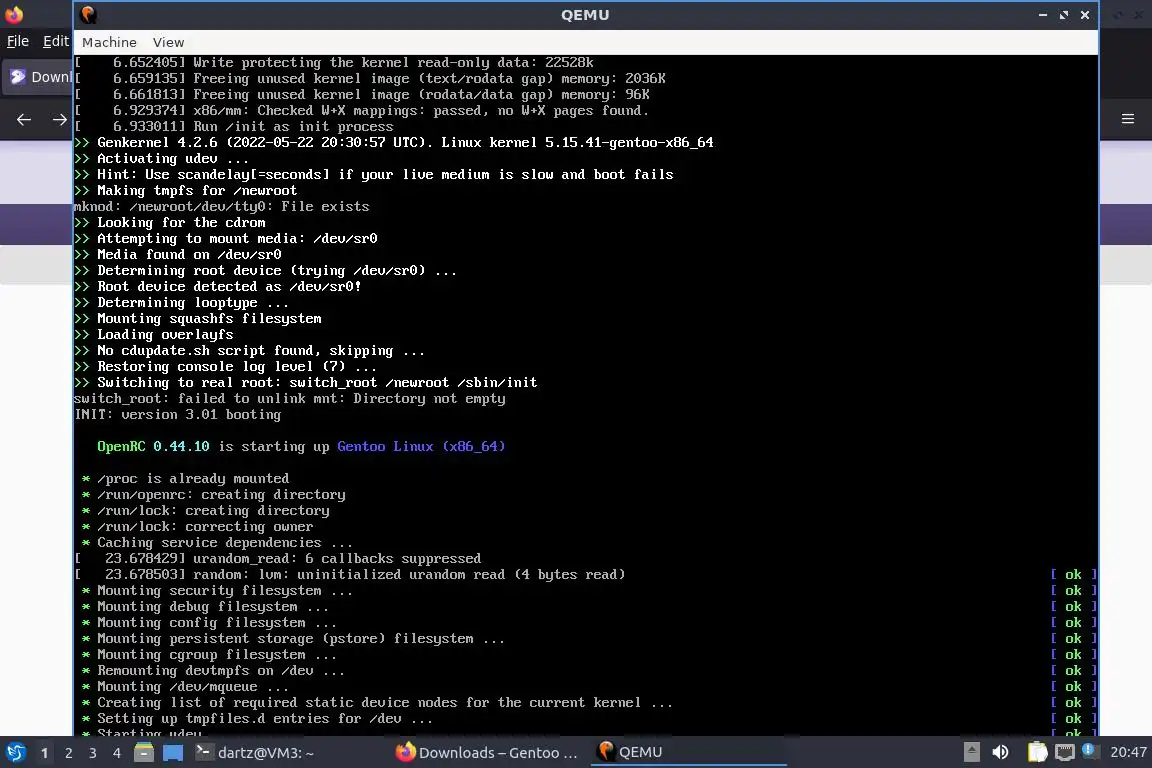Click the clock showing 20:47
The image size is (1152, 768).
1128,752
